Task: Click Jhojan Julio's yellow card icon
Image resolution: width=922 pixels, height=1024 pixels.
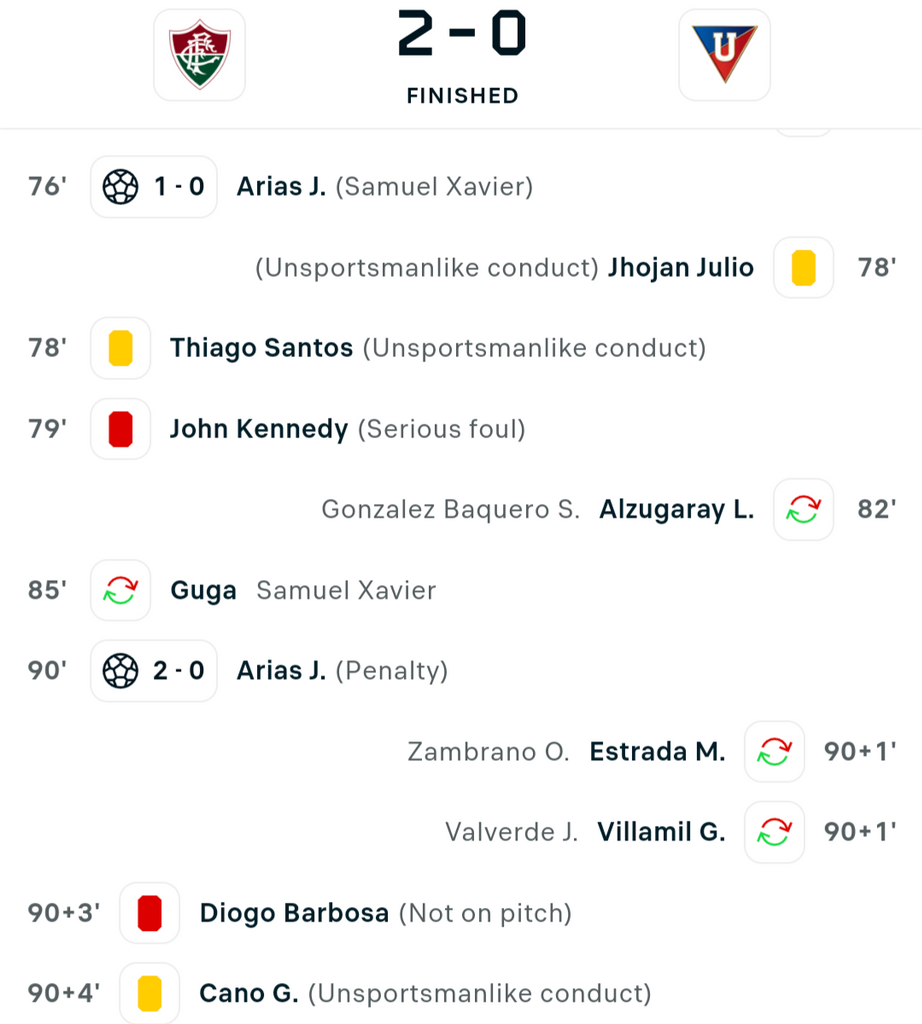Action: 803,268
